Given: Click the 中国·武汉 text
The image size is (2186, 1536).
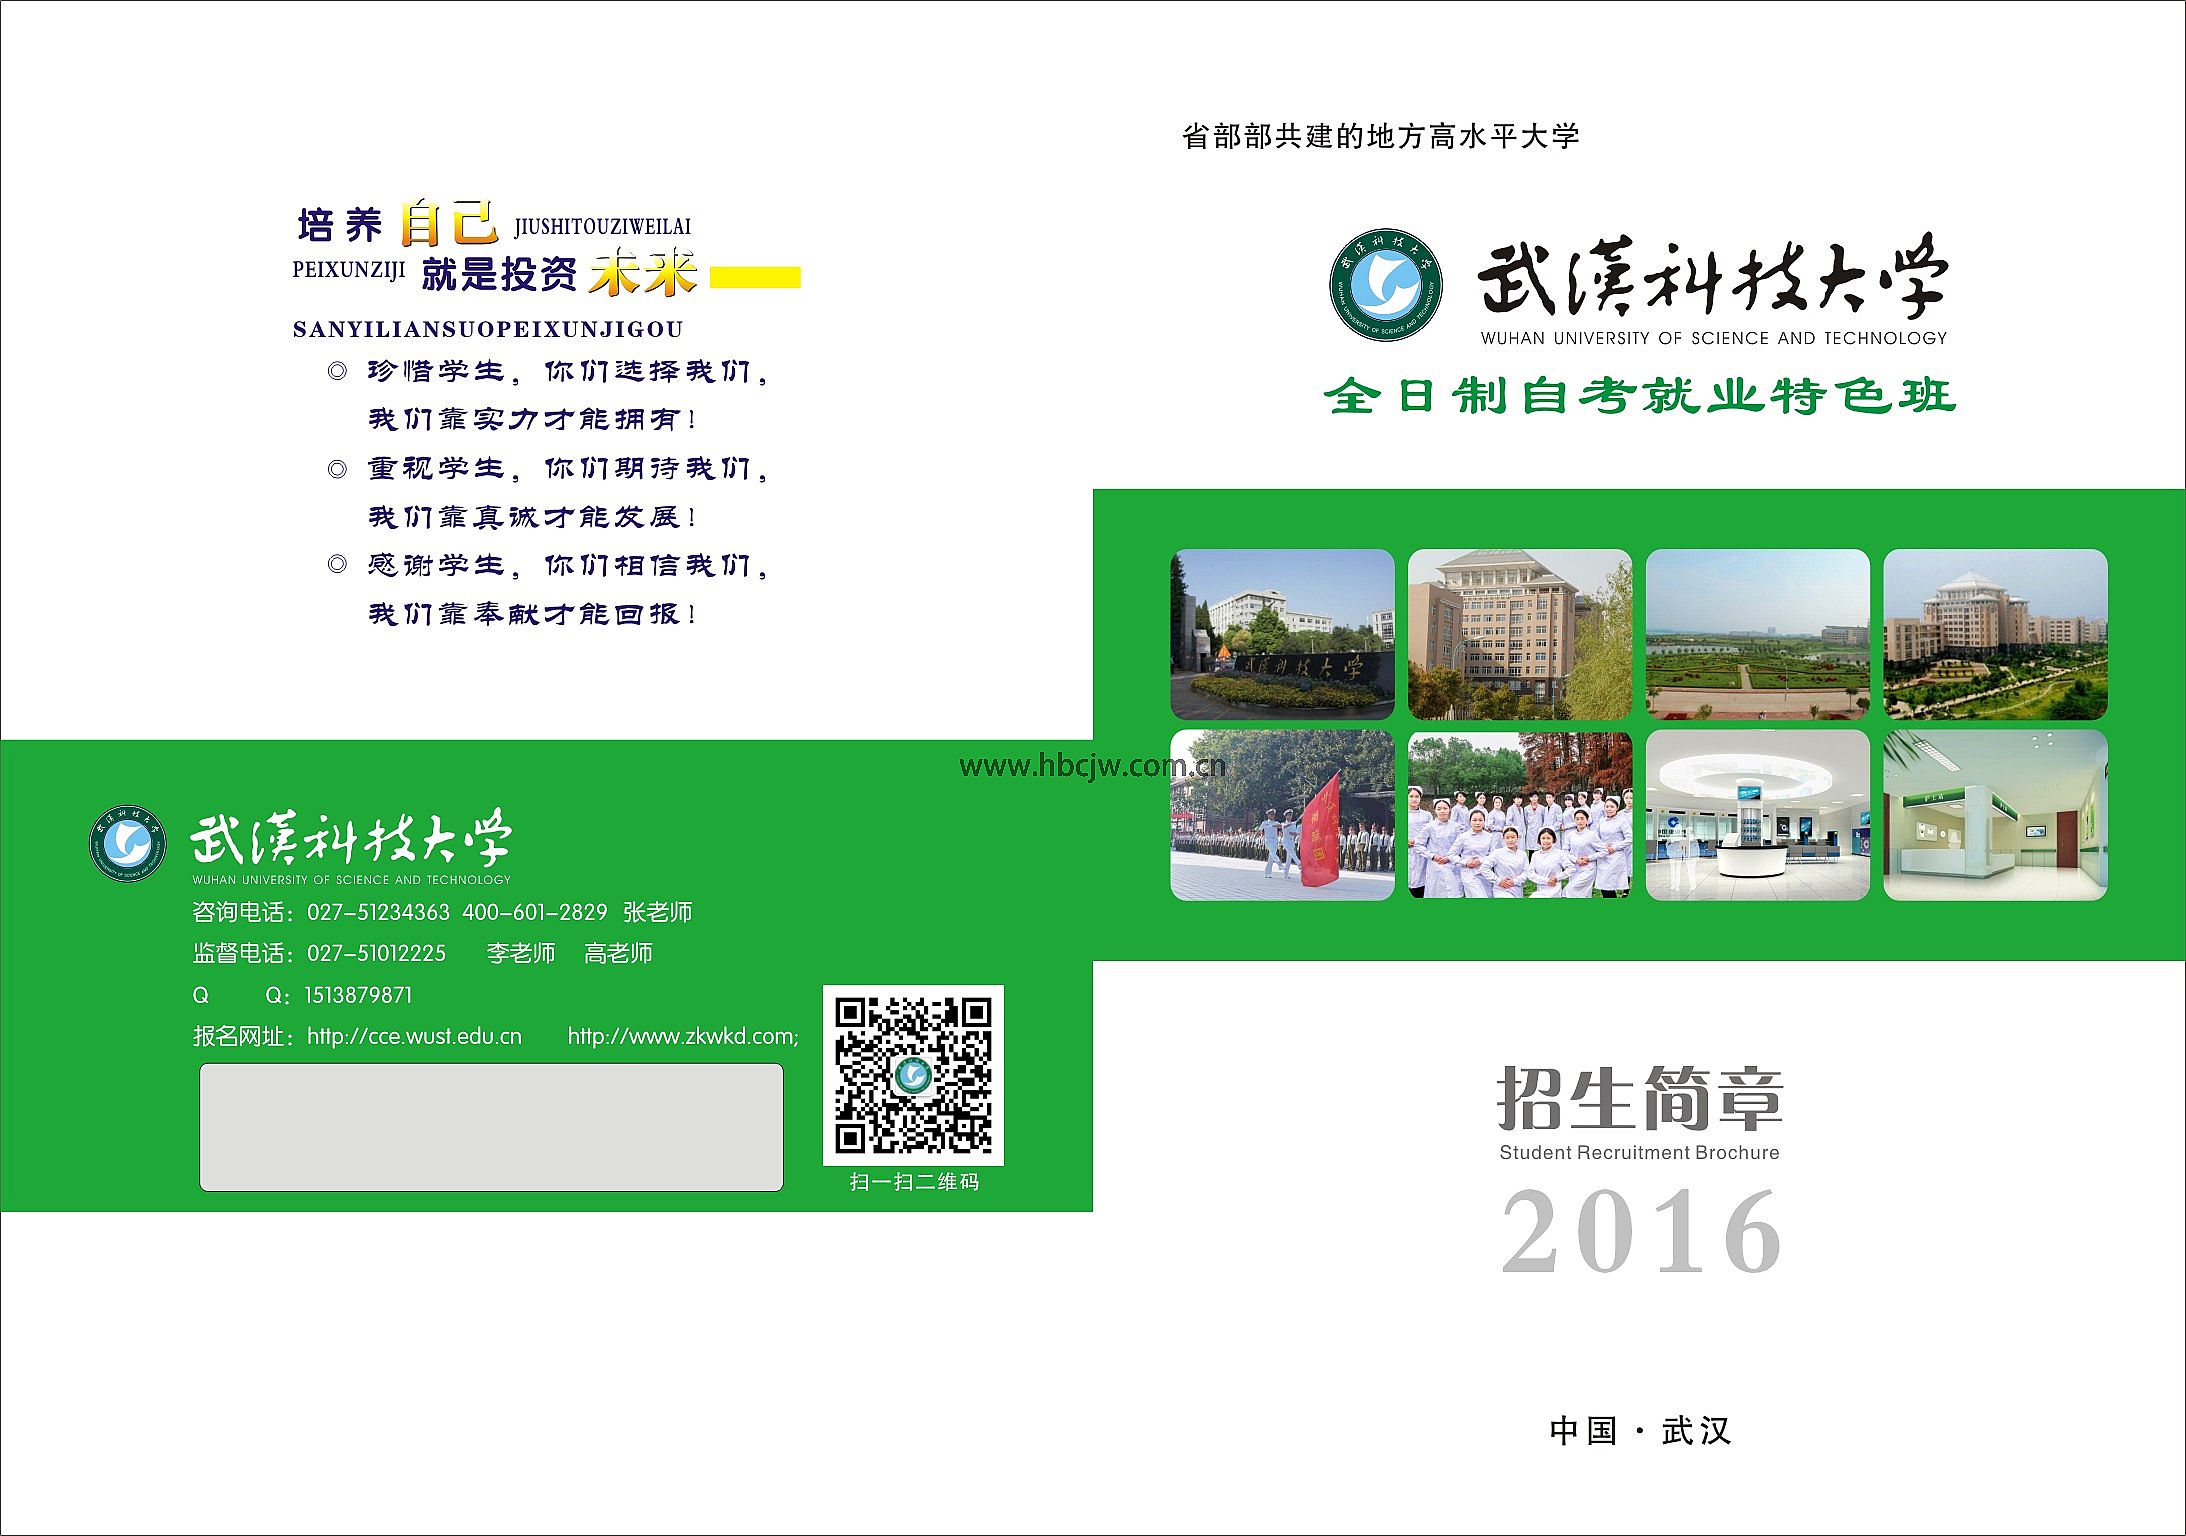Looking at the screenshot, I should tap(1640, 1431).
